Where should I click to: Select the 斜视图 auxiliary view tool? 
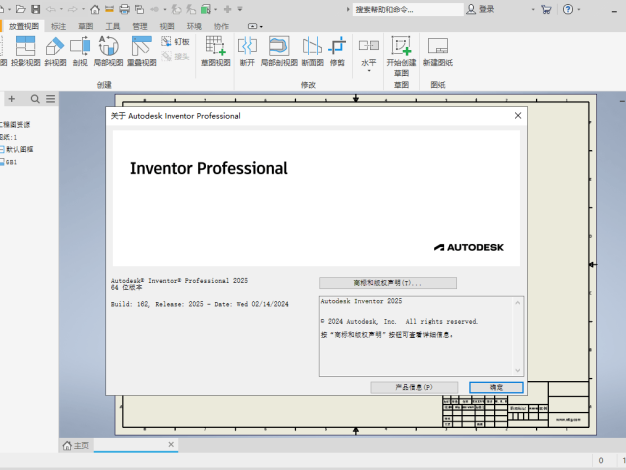coord(55,51)
